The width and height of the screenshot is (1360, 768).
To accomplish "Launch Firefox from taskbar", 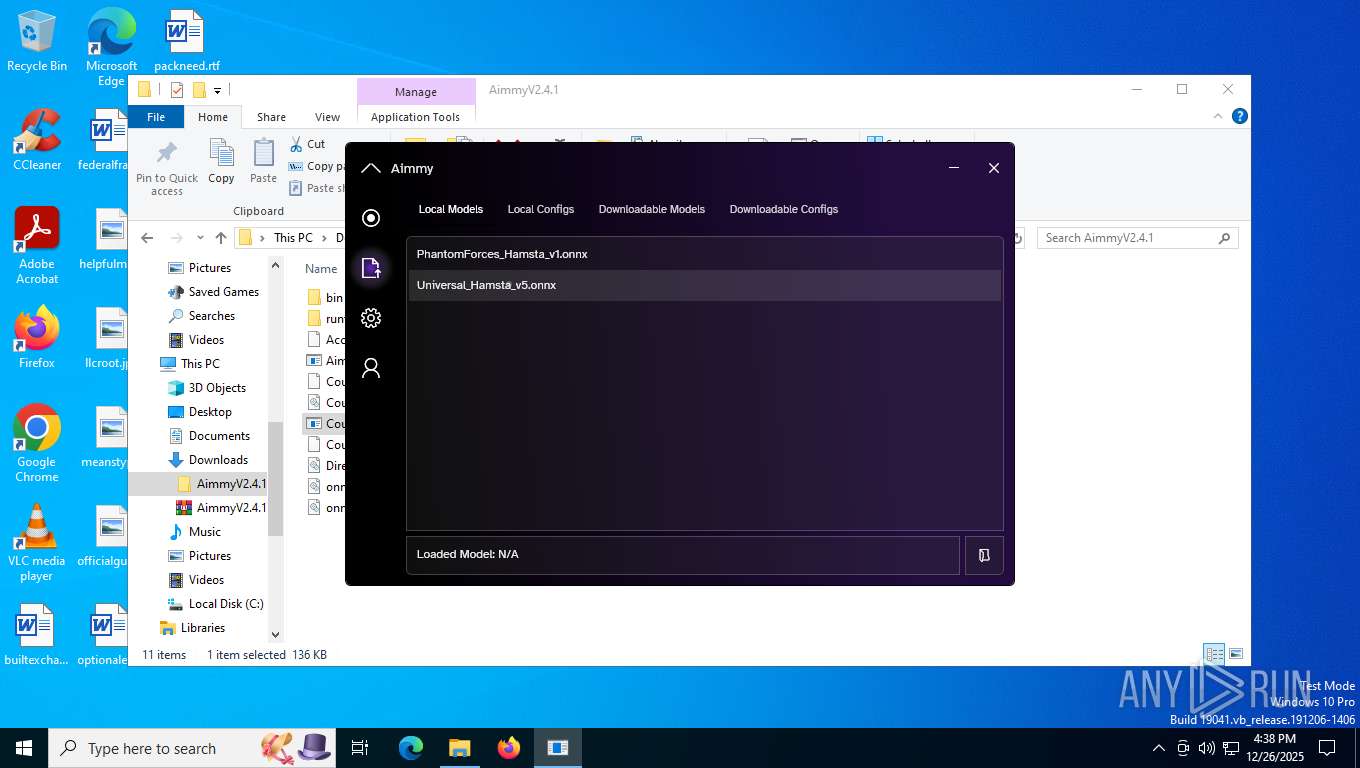I will coord(509,748).
